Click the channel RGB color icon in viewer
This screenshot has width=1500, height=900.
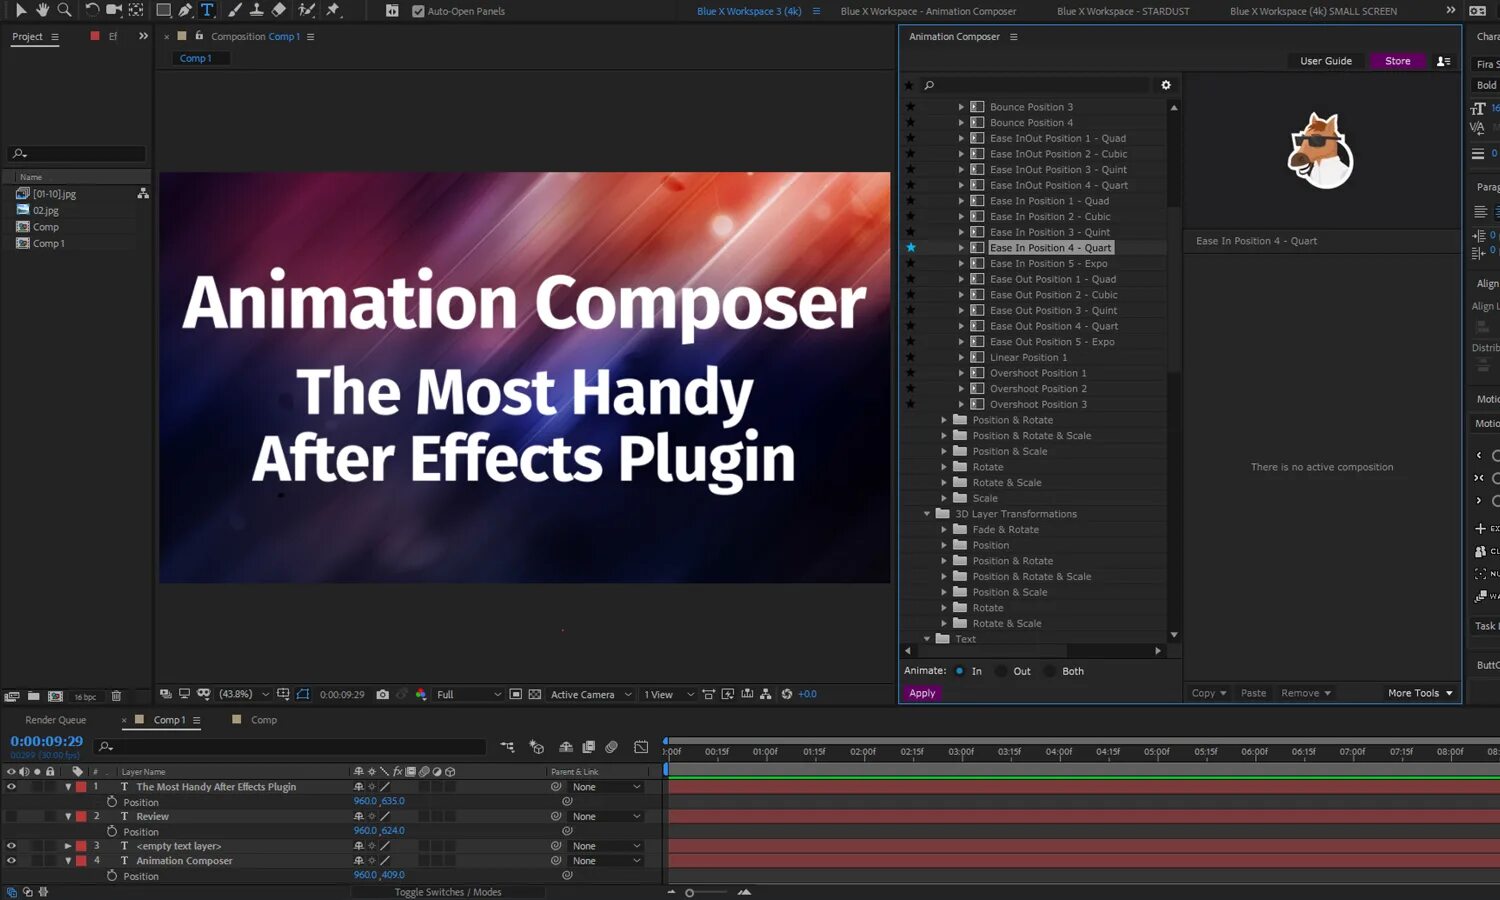coord(421,694)
